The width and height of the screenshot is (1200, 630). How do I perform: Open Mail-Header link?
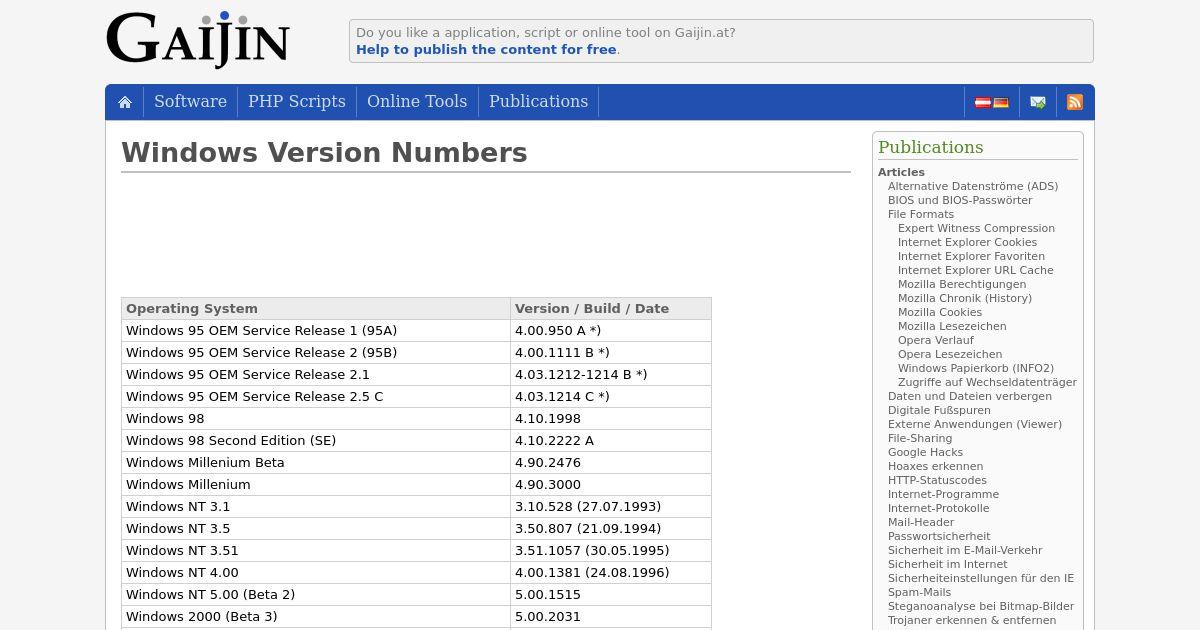921,522
